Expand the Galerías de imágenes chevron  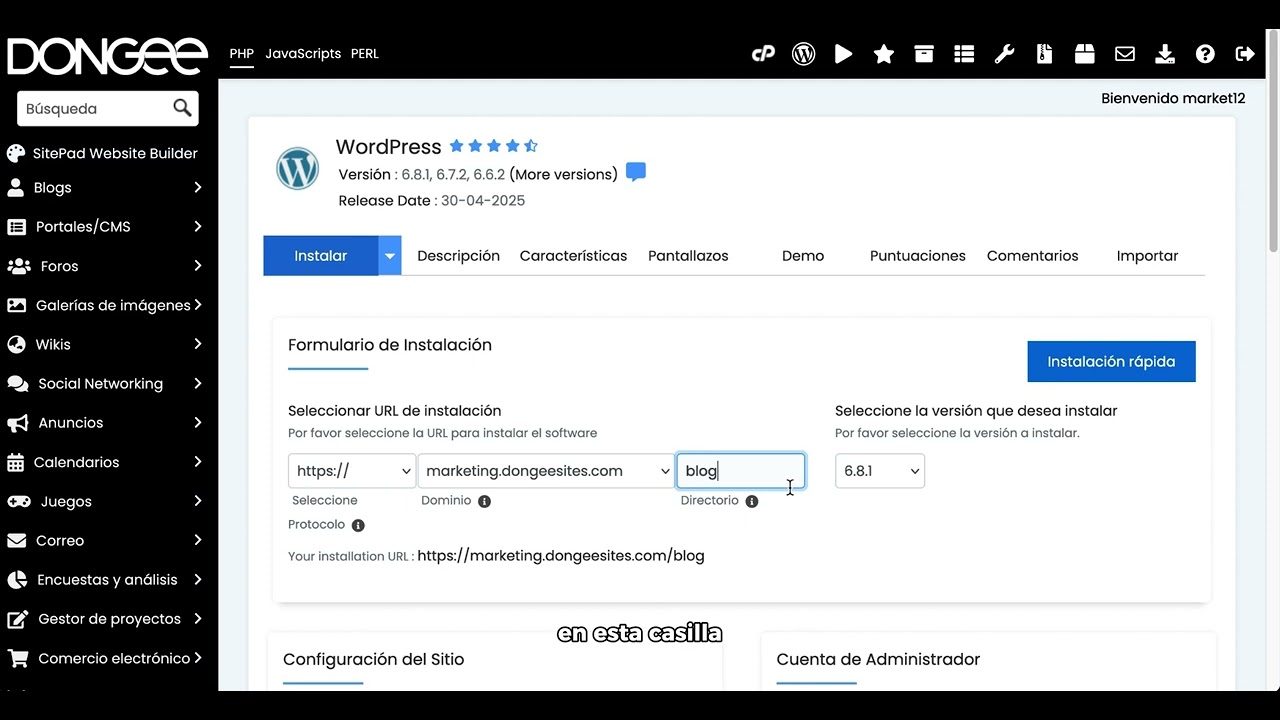pyautogui.click(x=198, y=305)
